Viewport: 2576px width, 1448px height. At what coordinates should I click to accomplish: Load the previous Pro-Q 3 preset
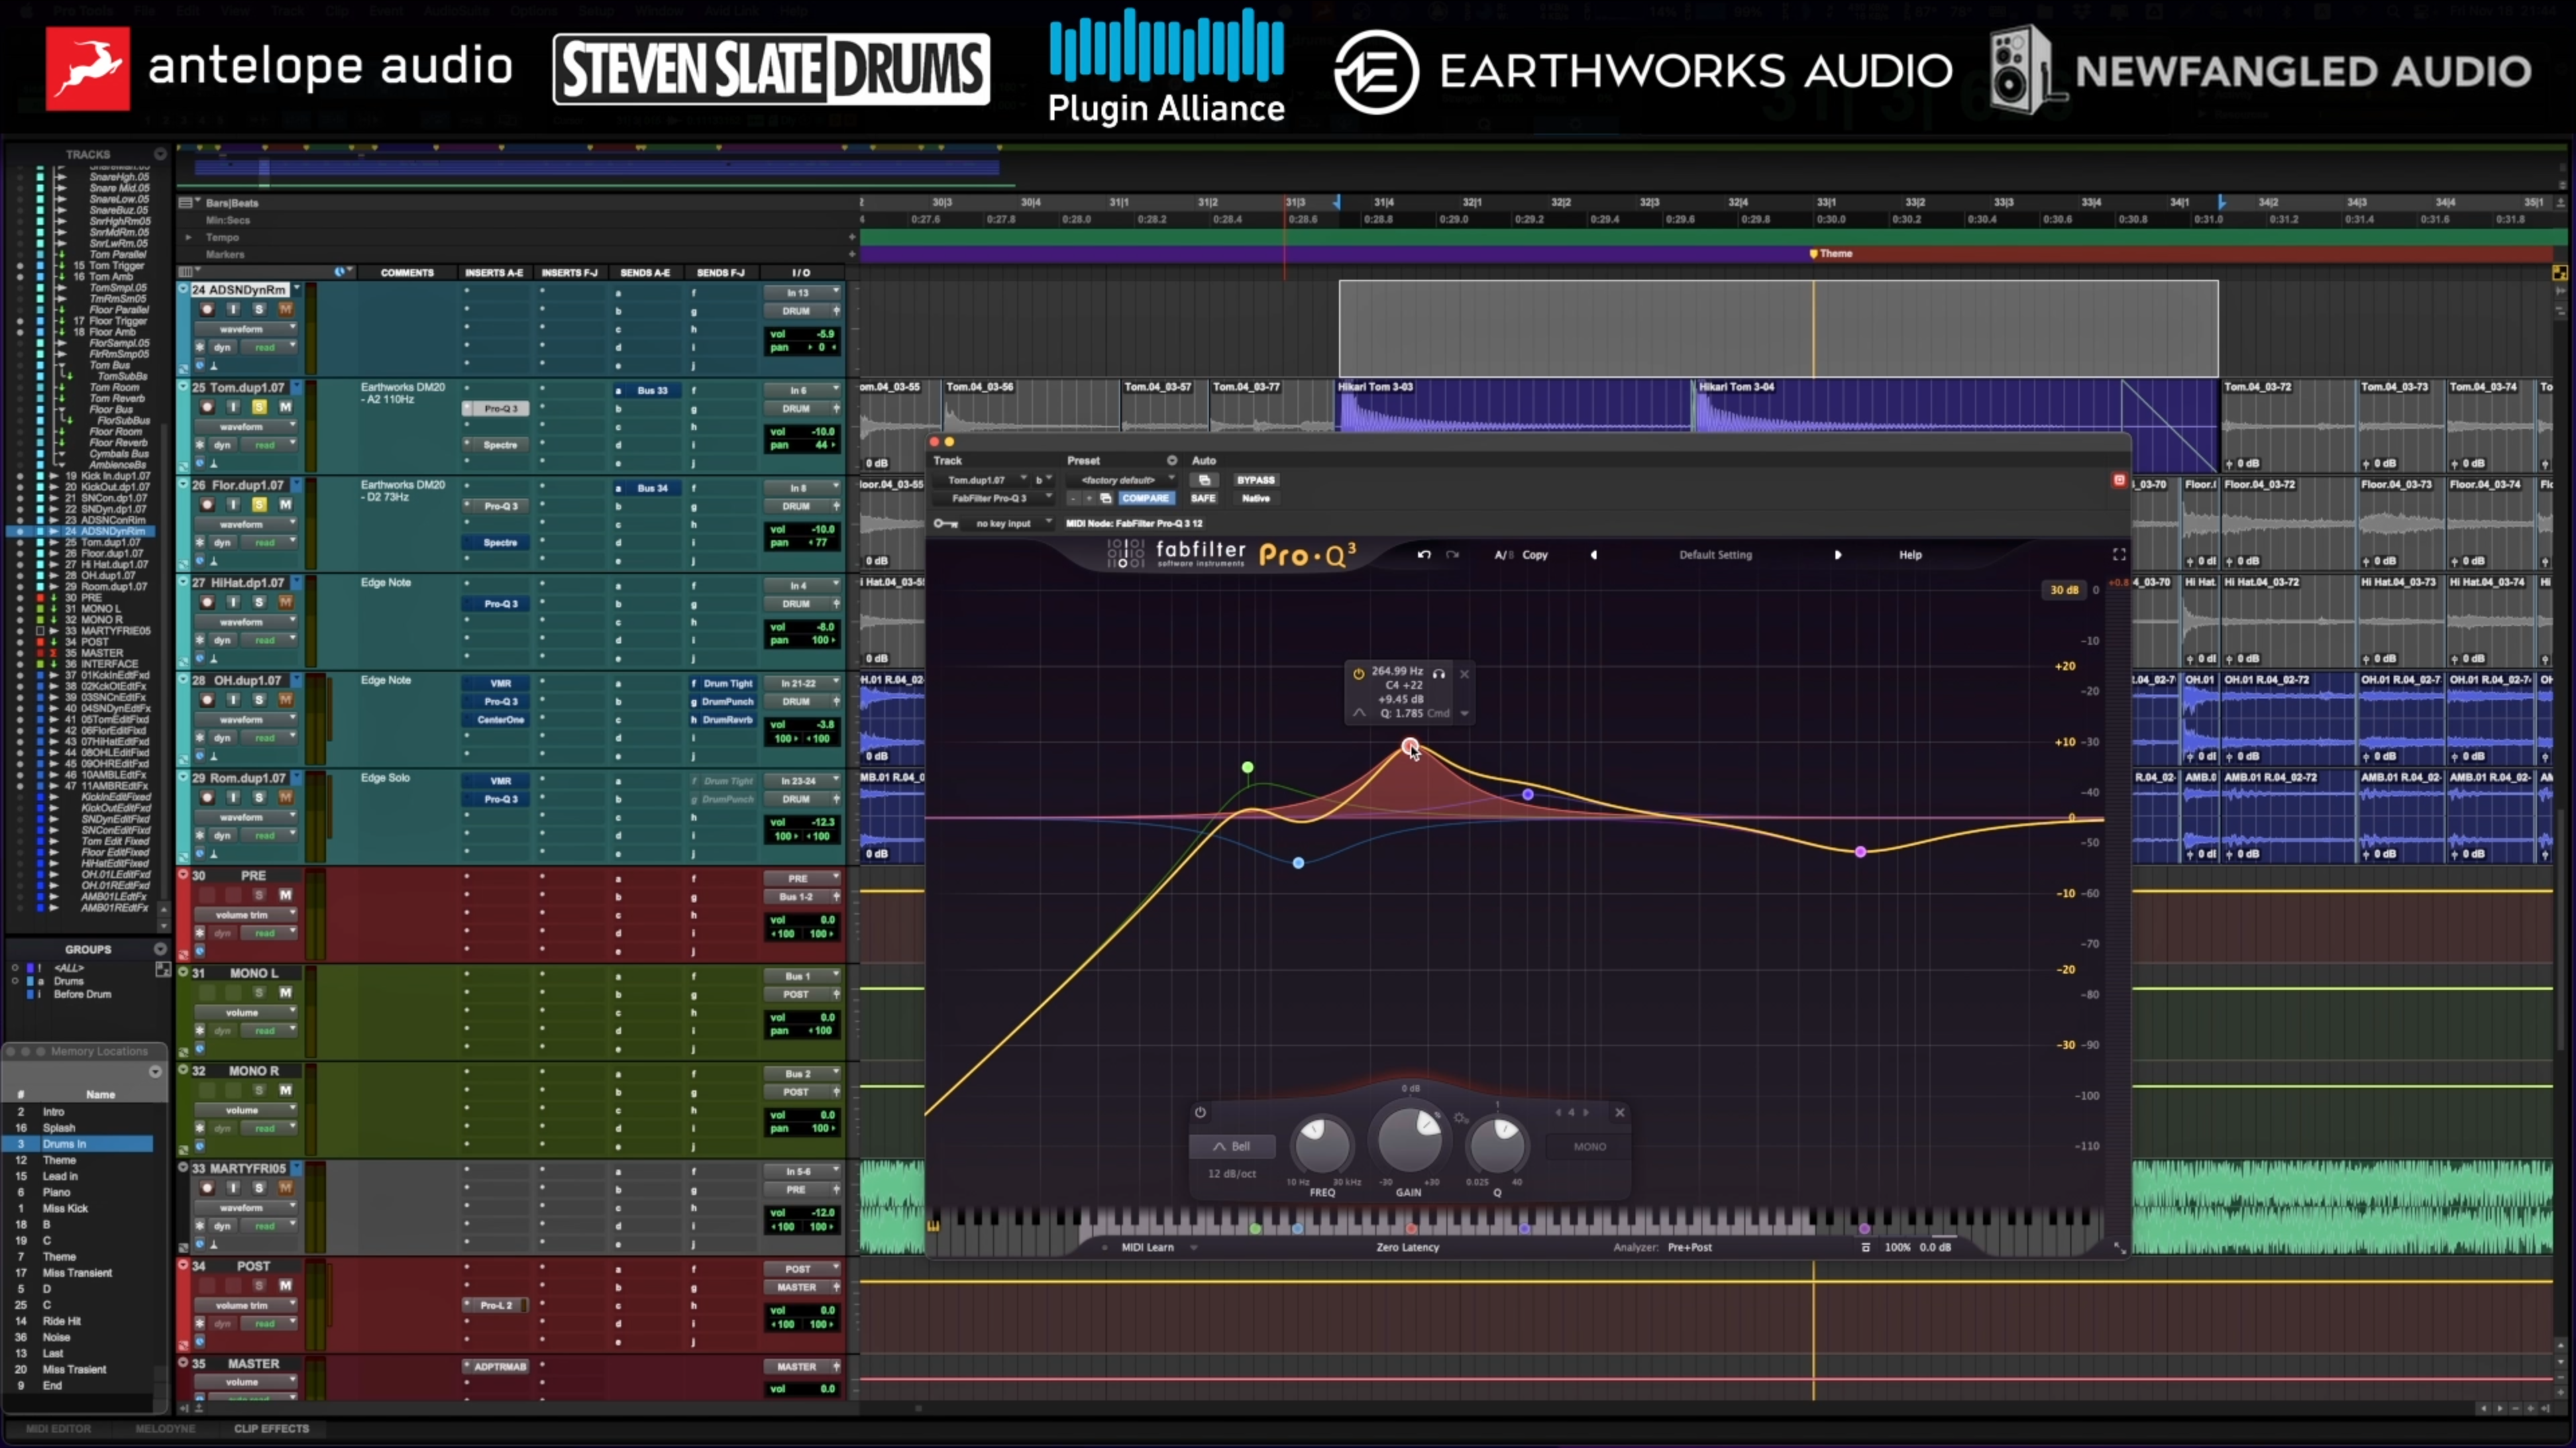point(1594,555)
